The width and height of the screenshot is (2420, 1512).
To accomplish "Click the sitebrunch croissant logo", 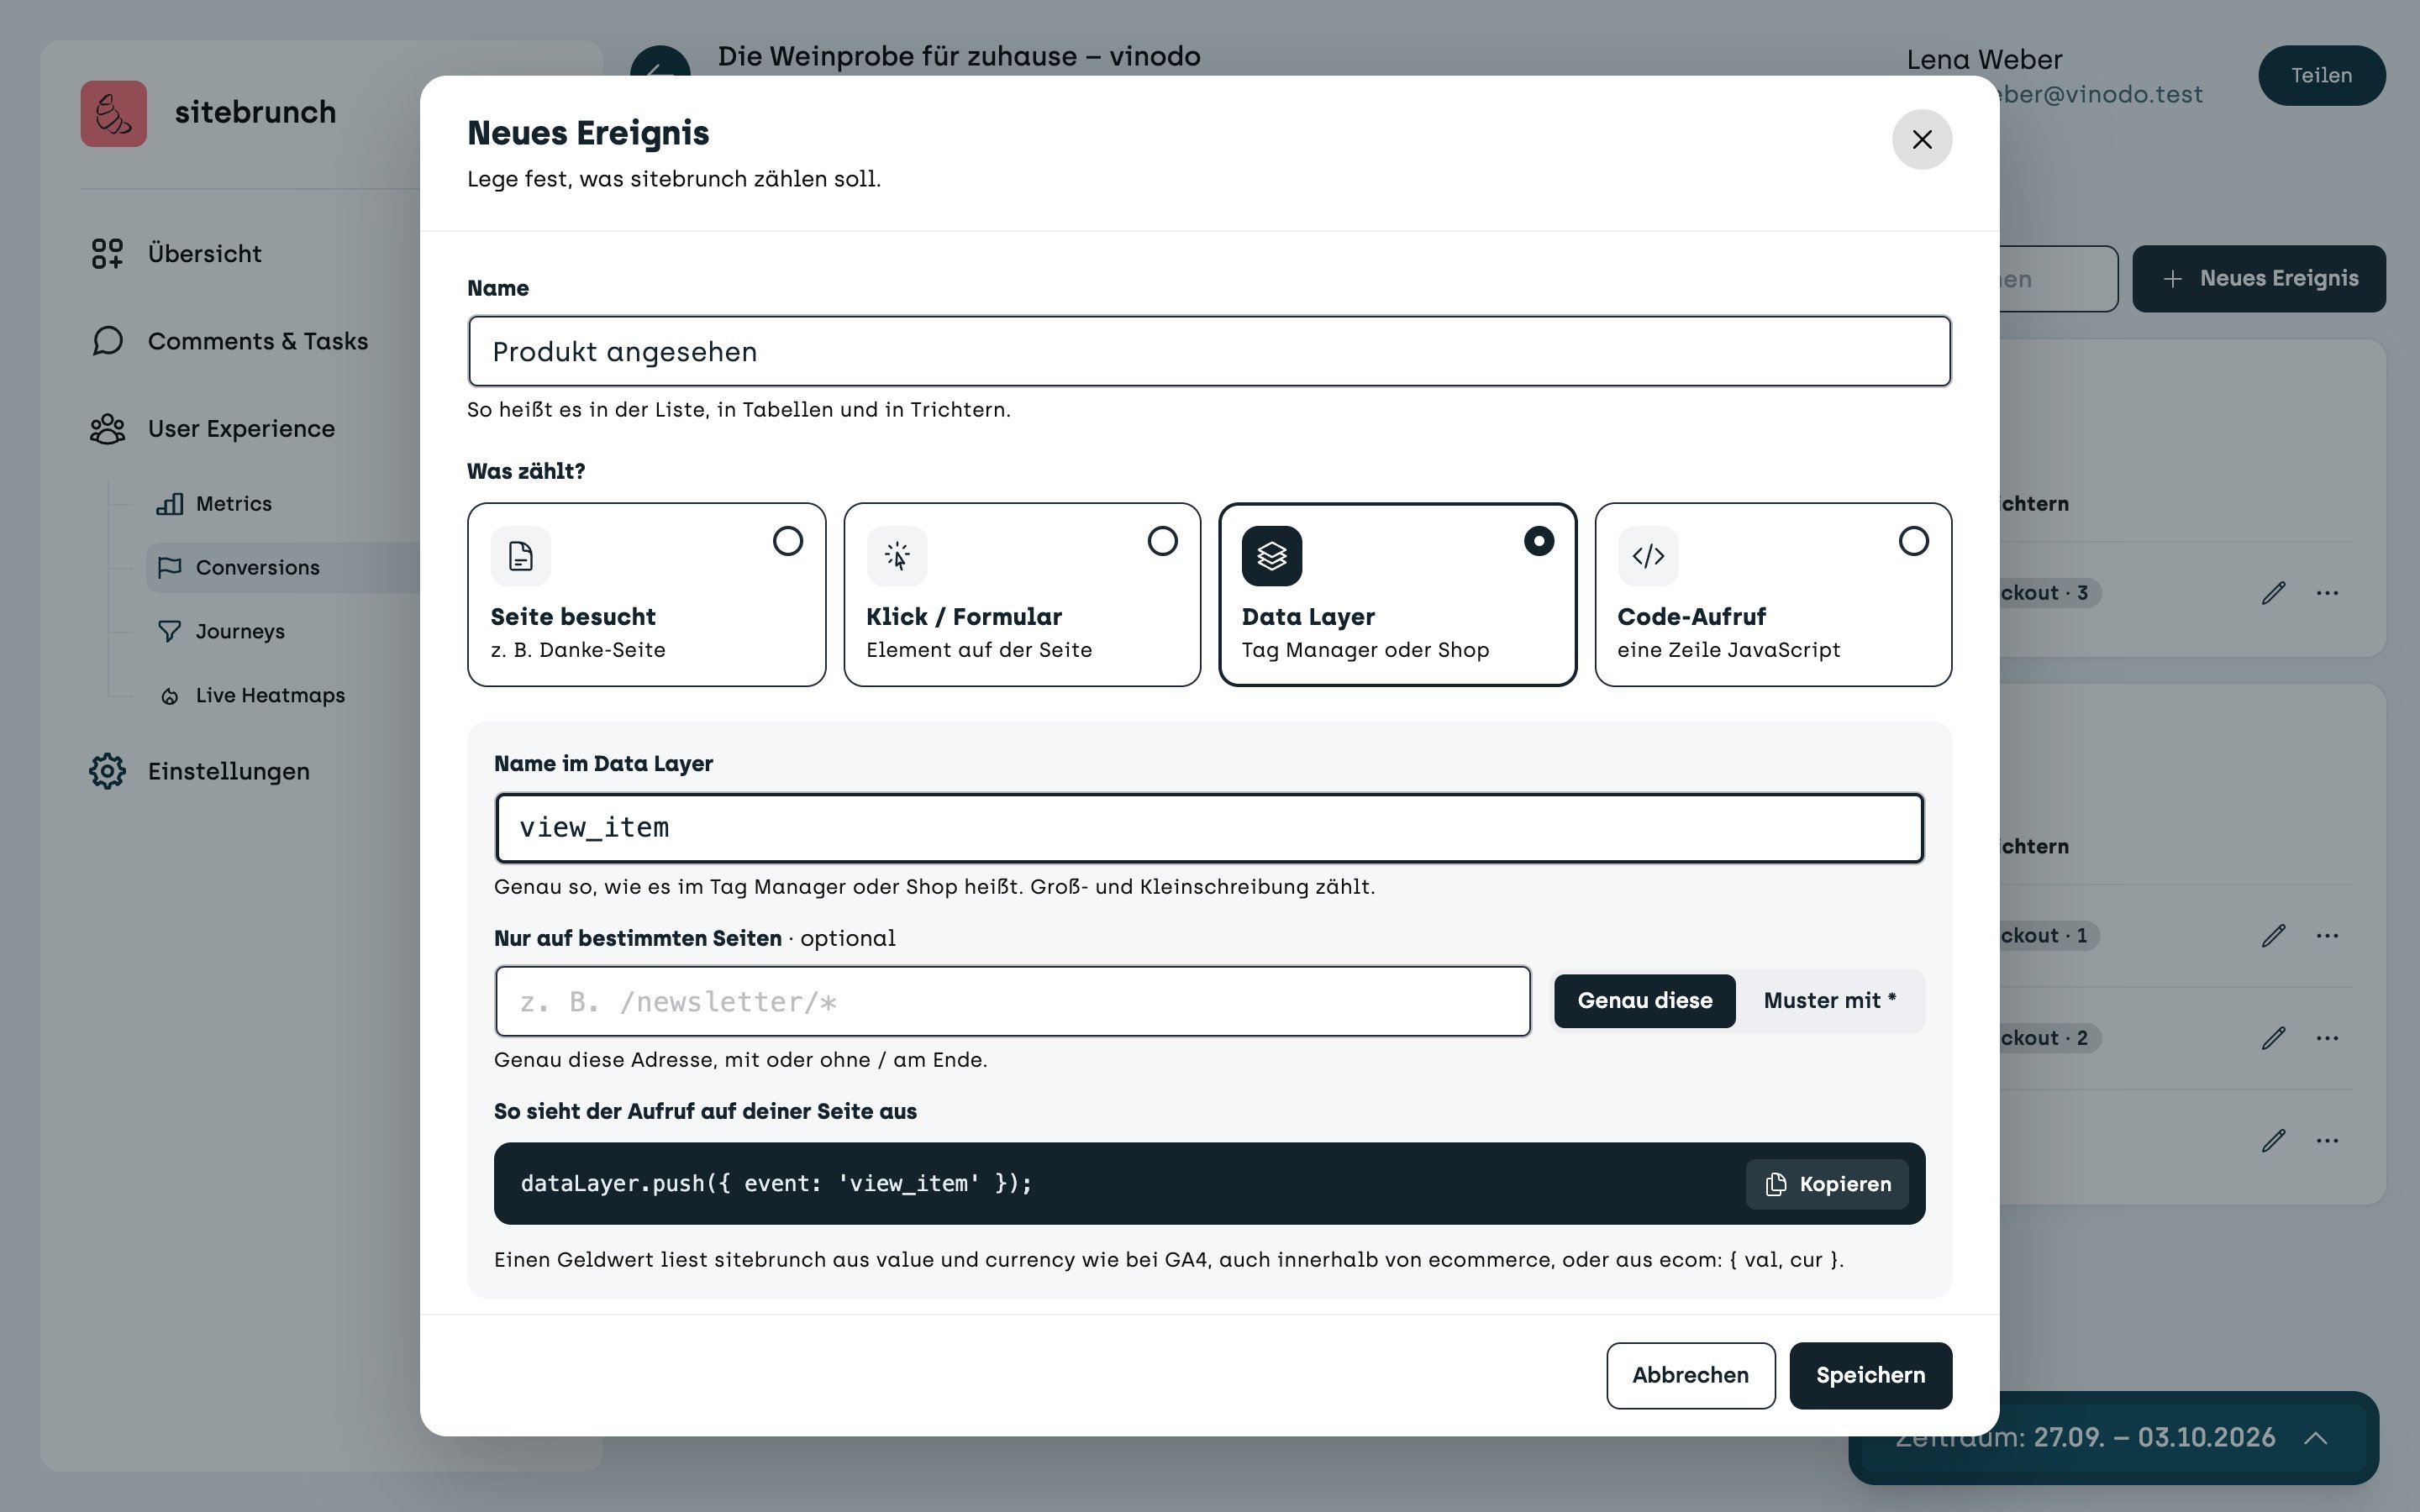I will (114, 114).
